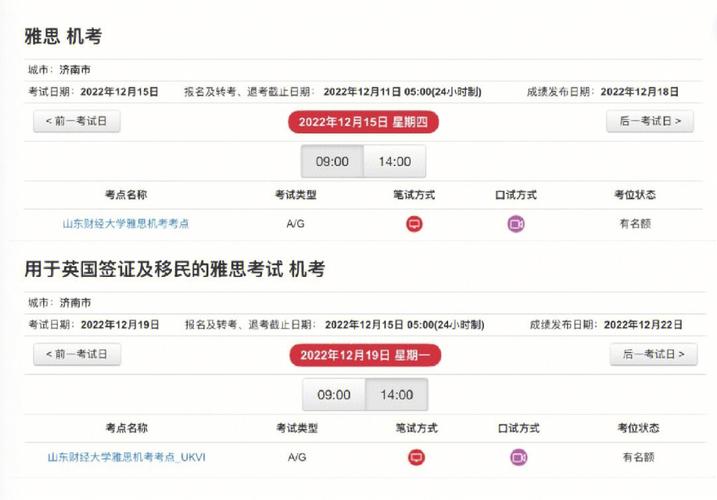717x500 pixels.
Task: Click 口试方式 column header in UKVI table
Action: tap(518, 428)
